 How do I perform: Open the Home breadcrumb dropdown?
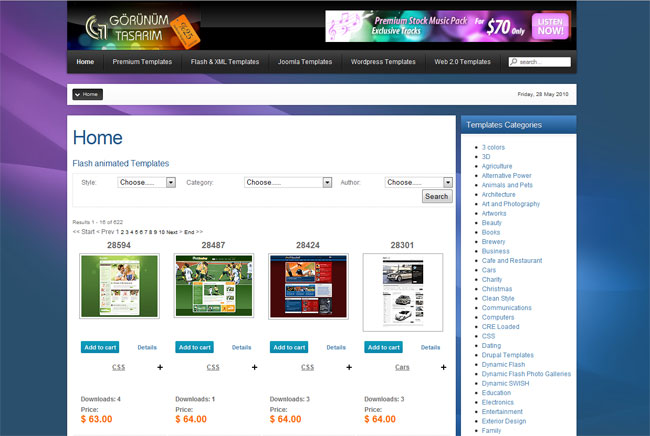pos(87,94)
